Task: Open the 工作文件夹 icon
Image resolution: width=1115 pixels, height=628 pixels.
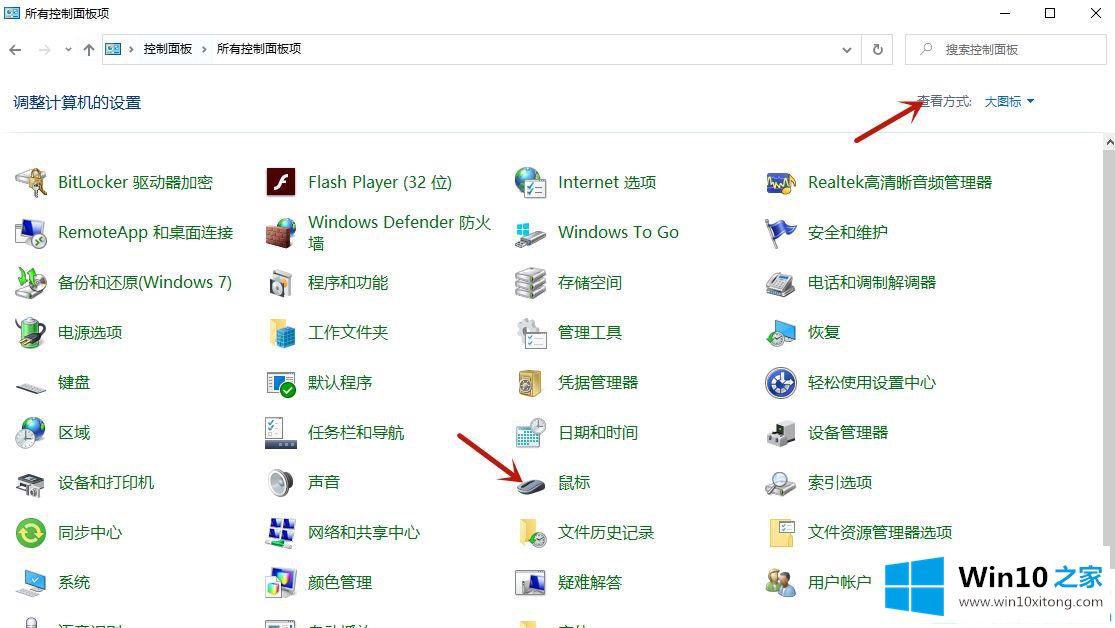Action: [x=282, y=333]
